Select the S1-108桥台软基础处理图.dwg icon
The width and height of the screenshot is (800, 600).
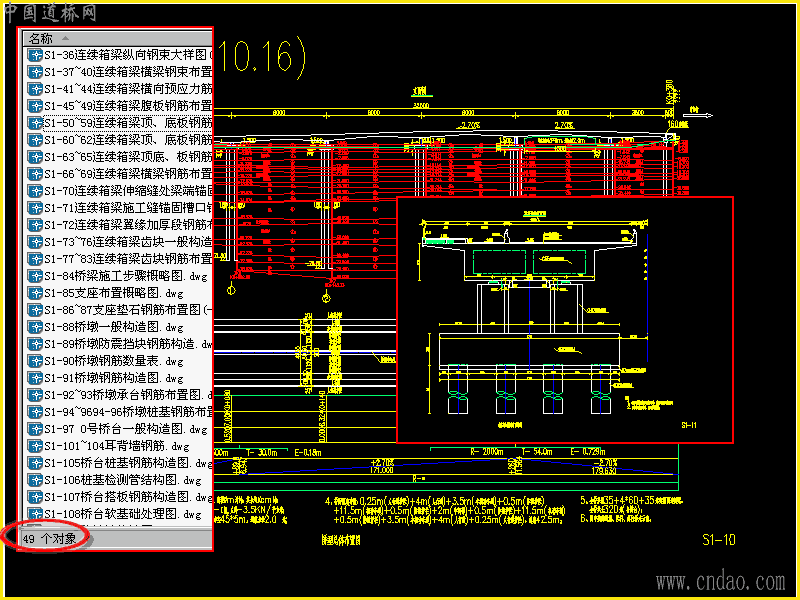point(35,514)
